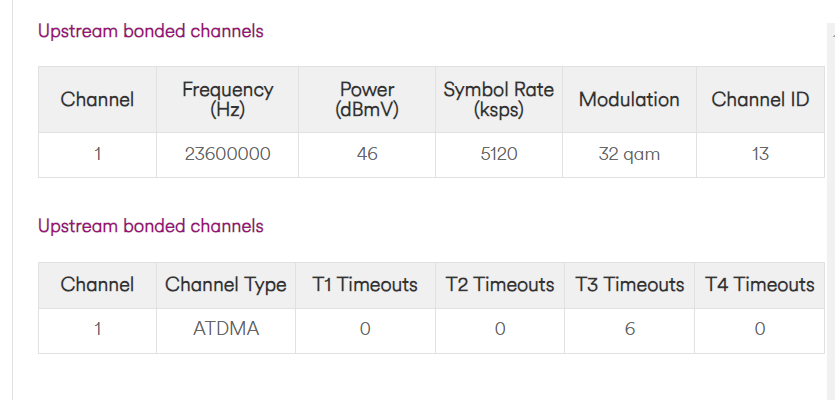Viewport: 835px width, 400px height.
Task: Select the Channel ID column header
Action: point(760,100)
